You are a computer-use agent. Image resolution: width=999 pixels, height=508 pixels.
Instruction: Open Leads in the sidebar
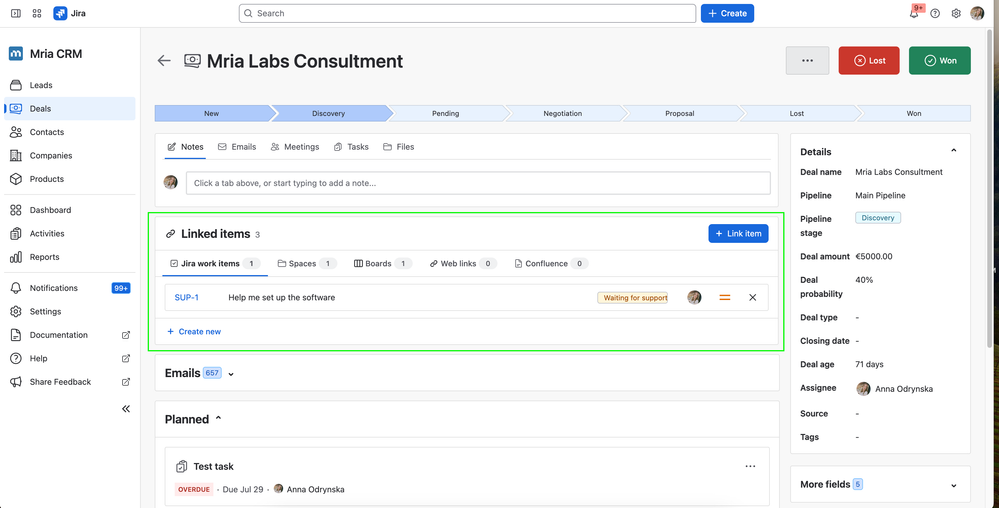tap(70, 85)
